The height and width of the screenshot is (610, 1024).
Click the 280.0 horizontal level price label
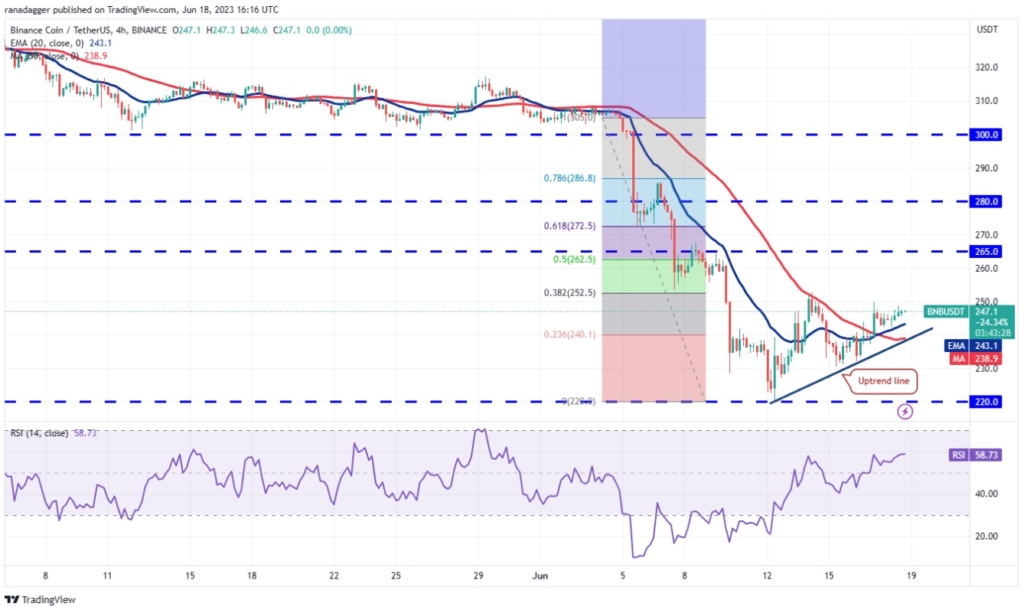[986, 201]
